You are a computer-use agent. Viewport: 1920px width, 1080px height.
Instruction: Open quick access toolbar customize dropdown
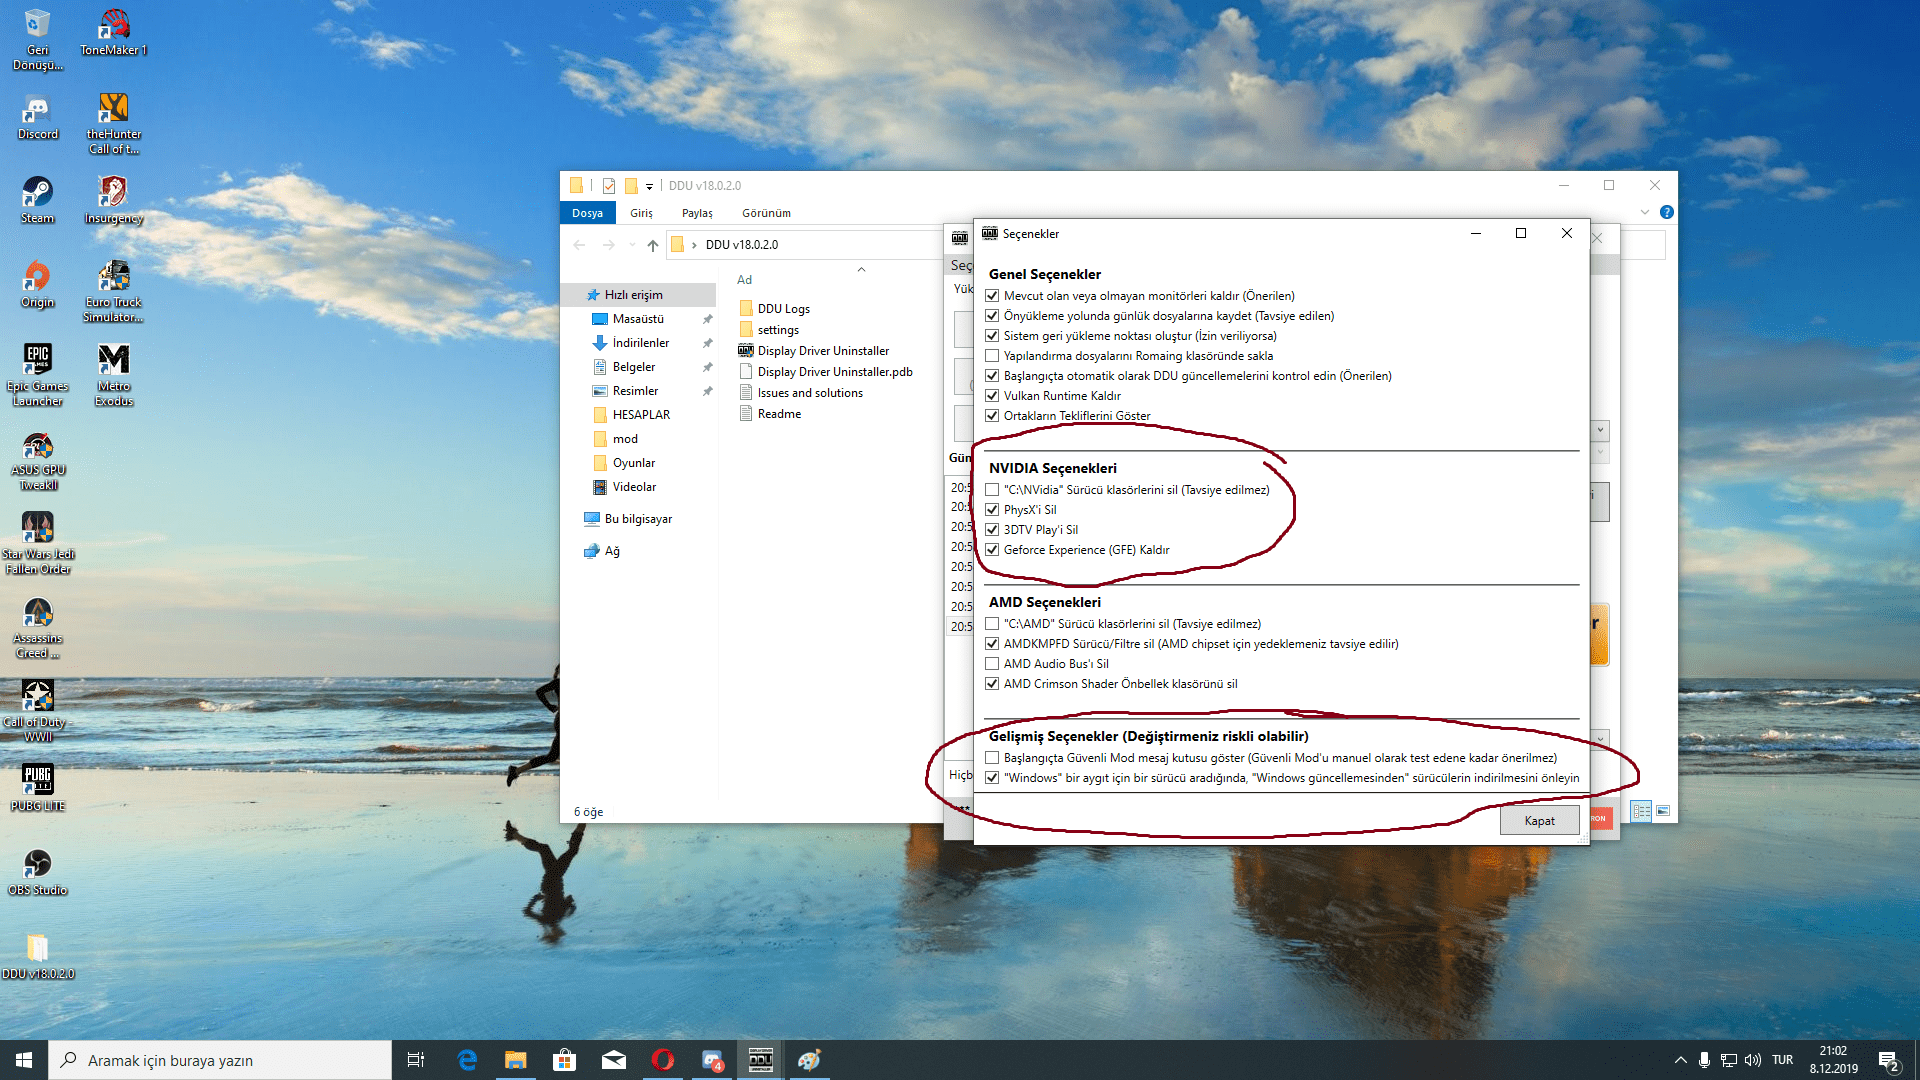click(x=649, y=186)
